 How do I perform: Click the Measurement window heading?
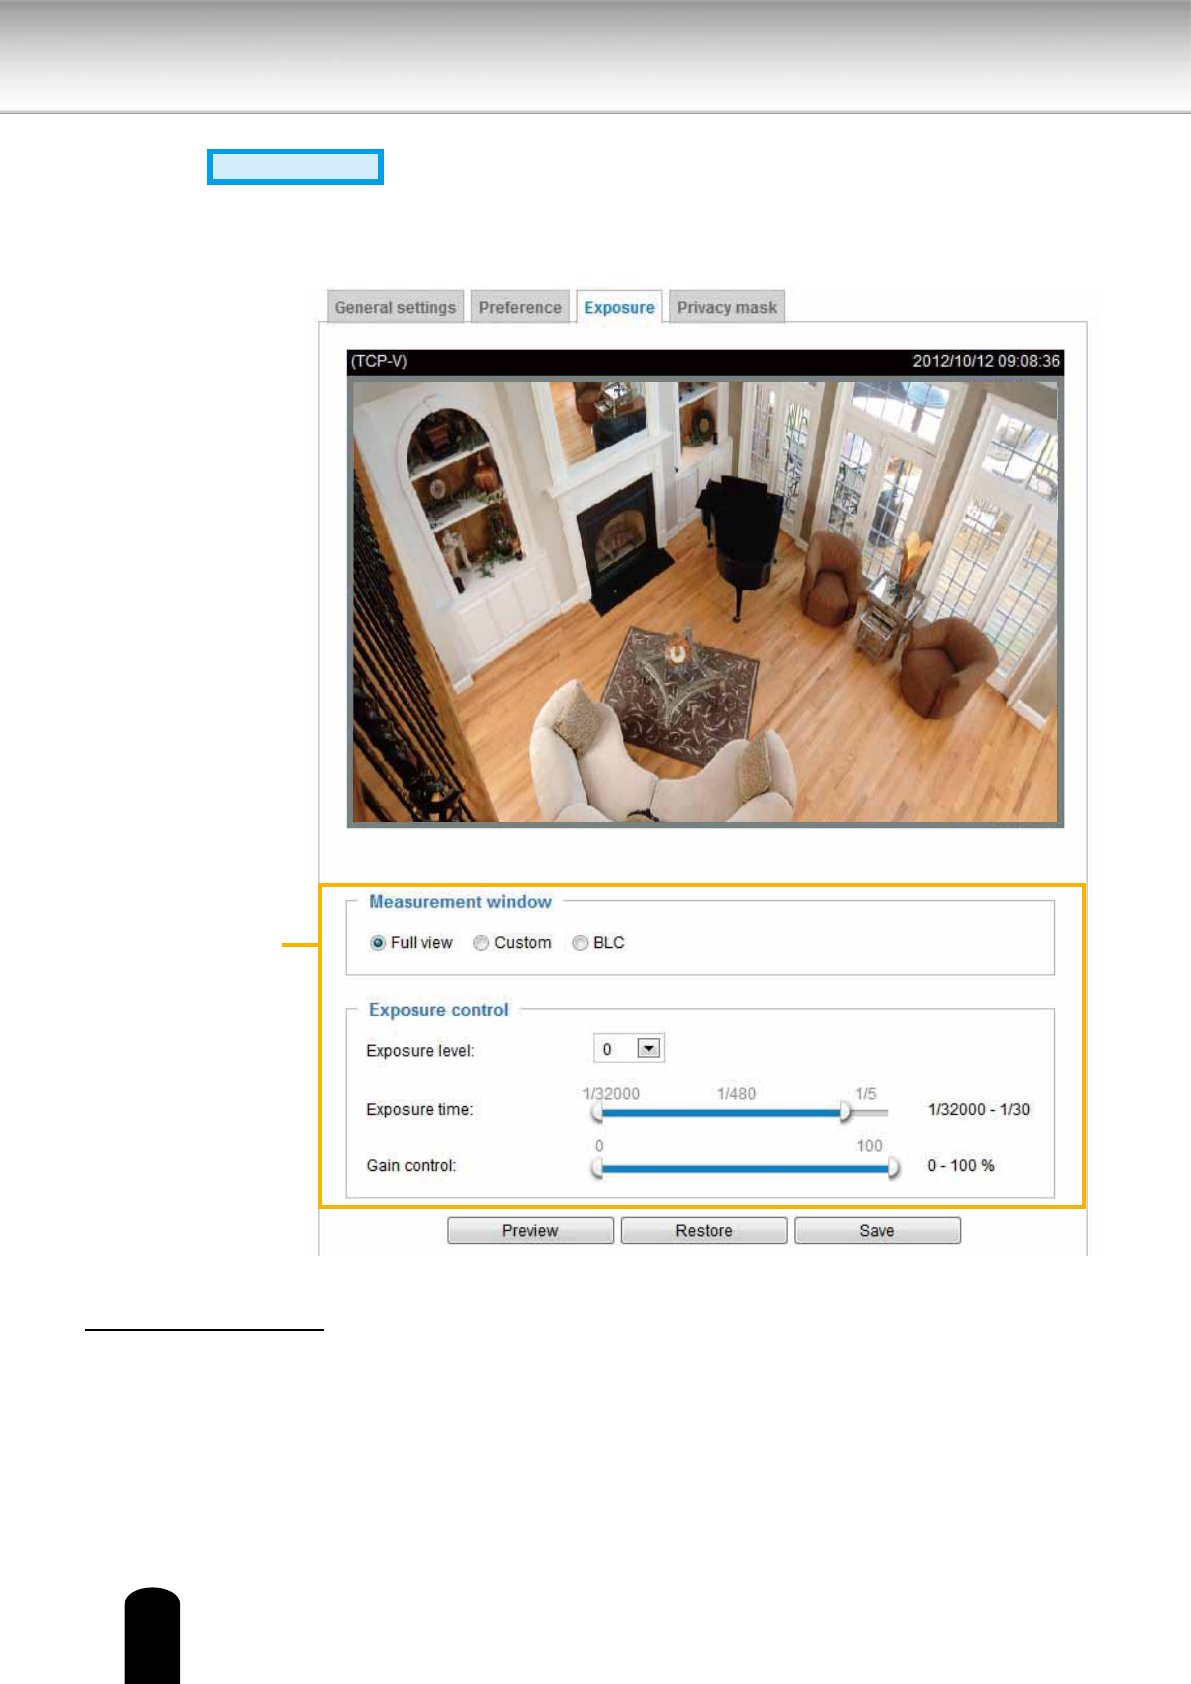(x=460, y=902)
